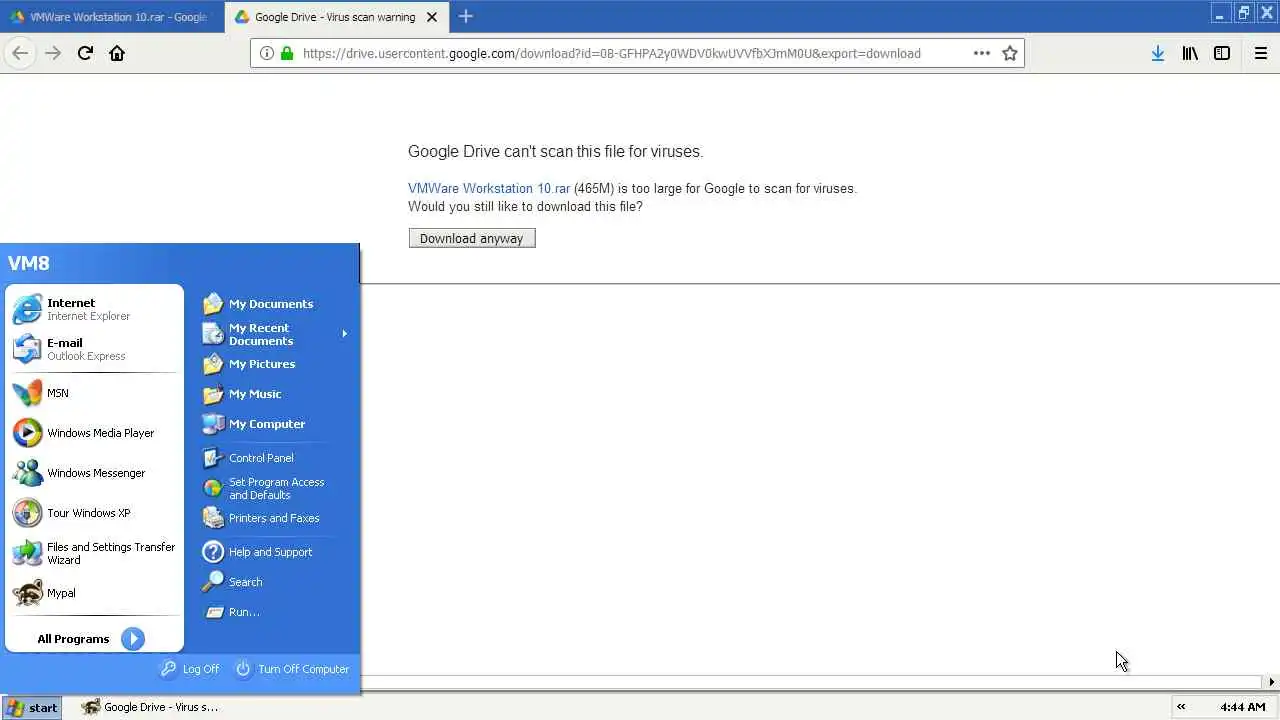Go to the browser Home page
Image resolution: width=1280 pixels, height=720 pixels.
tap(117, 53)
